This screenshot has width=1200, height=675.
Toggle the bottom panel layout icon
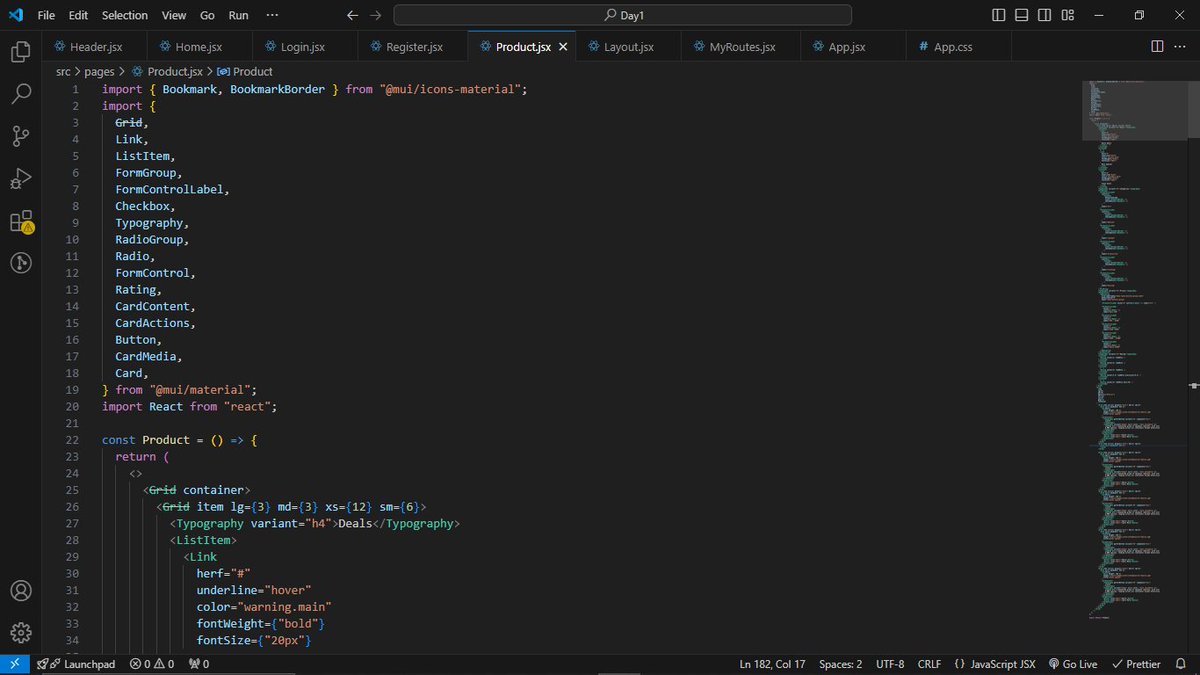point(1021,15)
